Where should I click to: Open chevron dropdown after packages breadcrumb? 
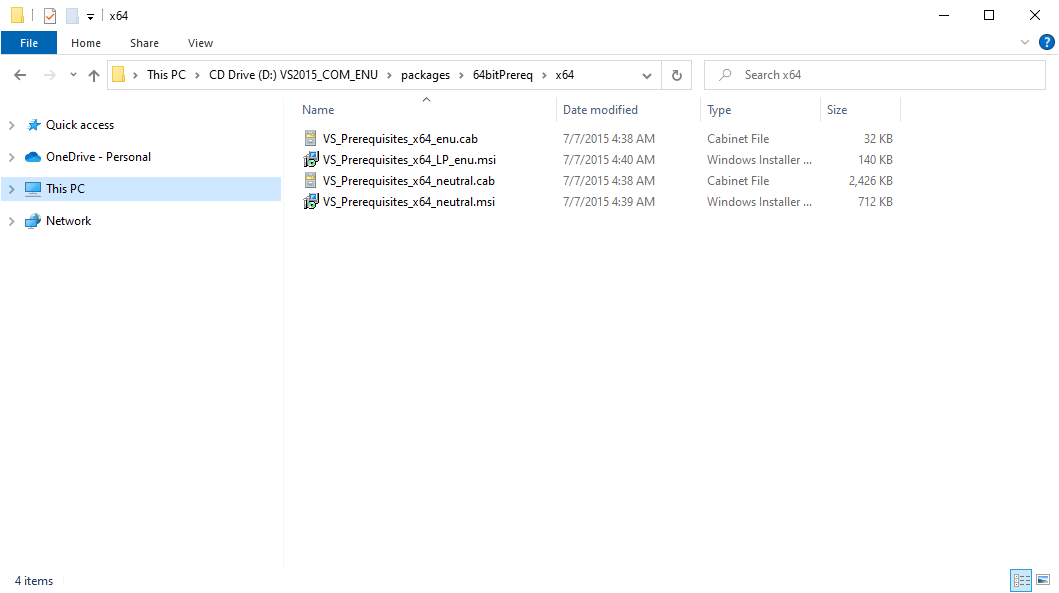pyautogui.click(x=461, y=75)
